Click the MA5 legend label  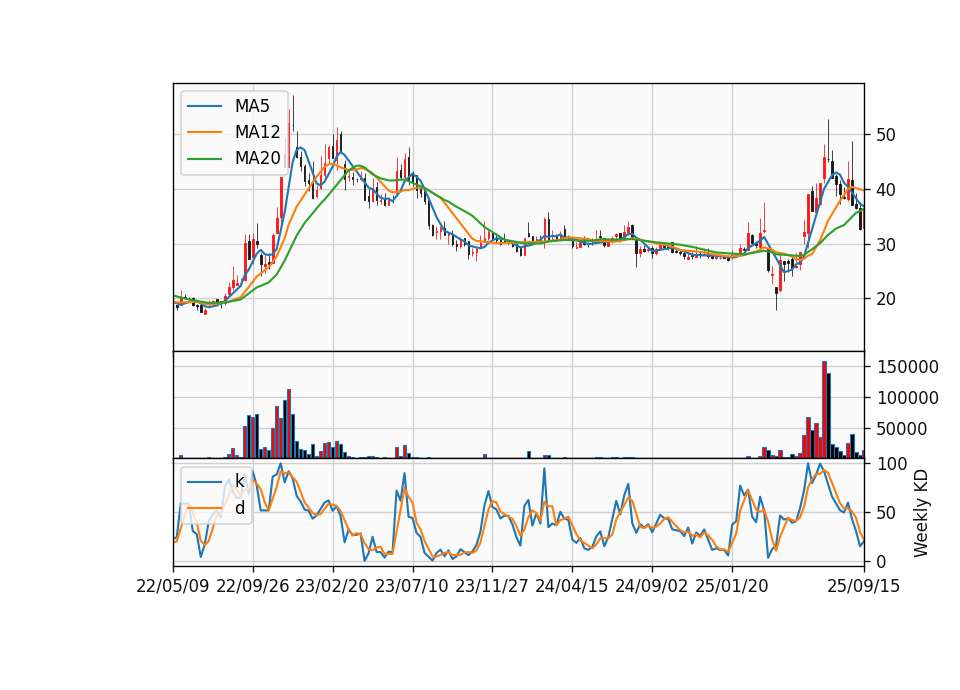pos(252,106)
